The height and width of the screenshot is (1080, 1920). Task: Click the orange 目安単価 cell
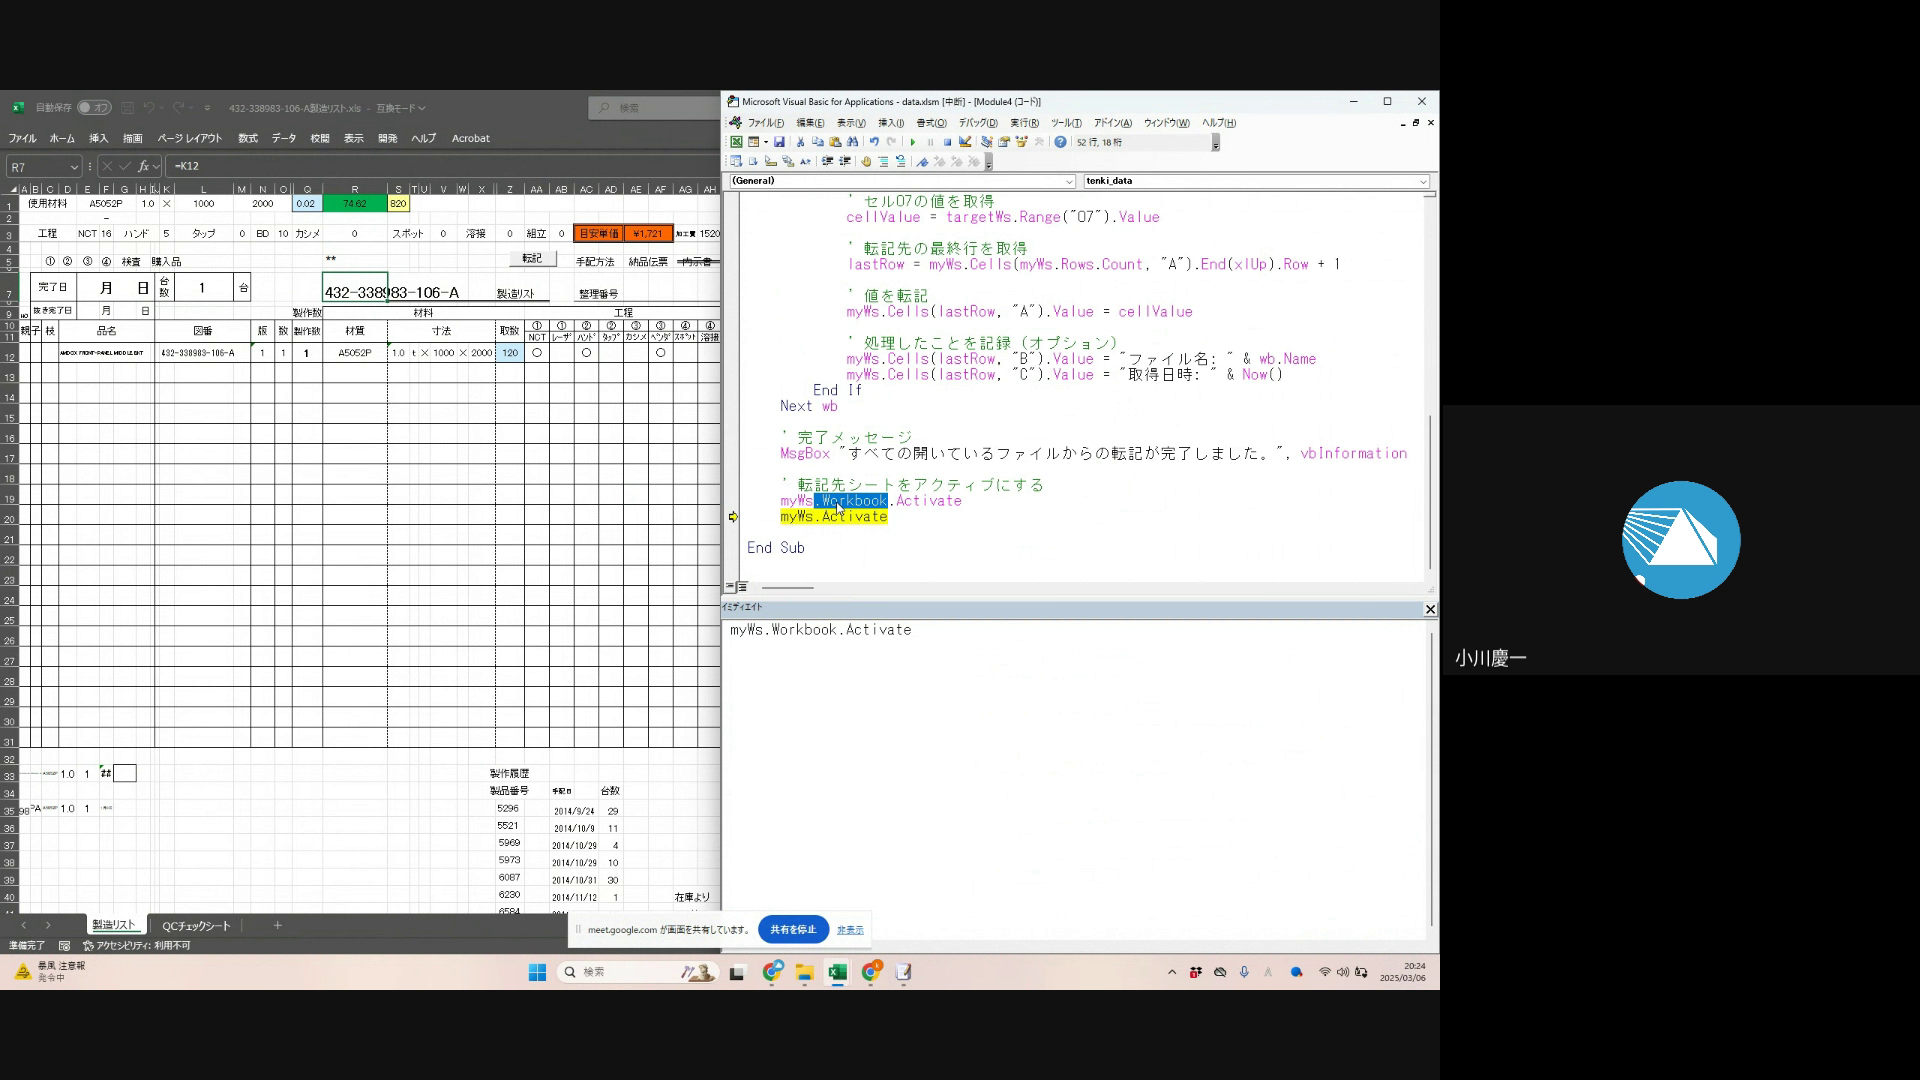coord(599,233)
